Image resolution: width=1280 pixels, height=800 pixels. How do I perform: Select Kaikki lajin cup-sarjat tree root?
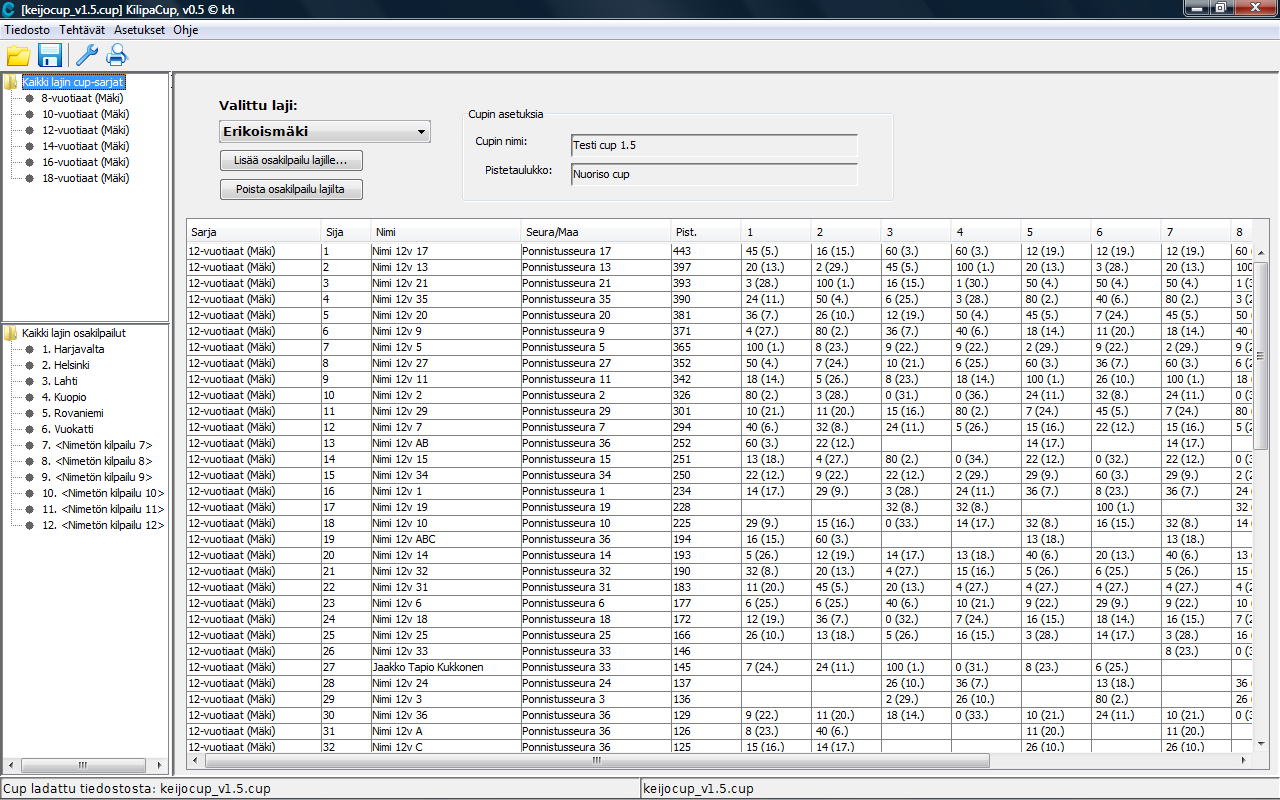tap(73, 82)
